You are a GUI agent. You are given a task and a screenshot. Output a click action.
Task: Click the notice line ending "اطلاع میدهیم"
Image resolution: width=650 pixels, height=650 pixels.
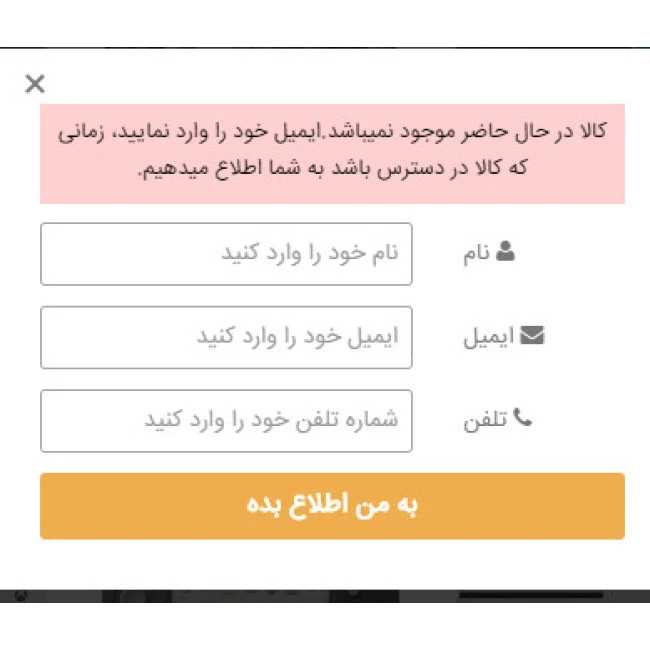pyautogui.click(x=332, y=168)
